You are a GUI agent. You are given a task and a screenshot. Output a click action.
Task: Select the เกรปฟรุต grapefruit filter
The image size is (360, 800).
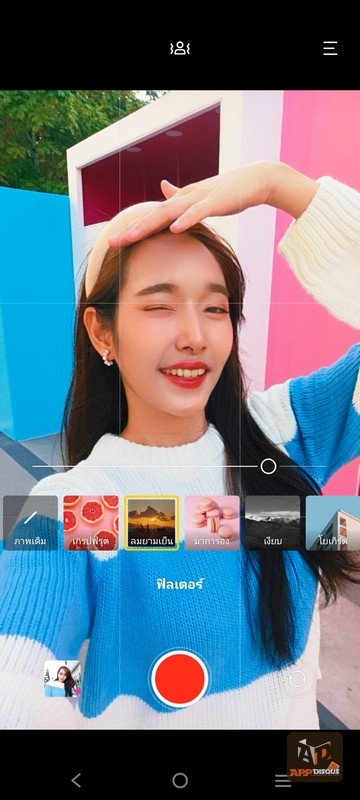[x=91, y=523]
